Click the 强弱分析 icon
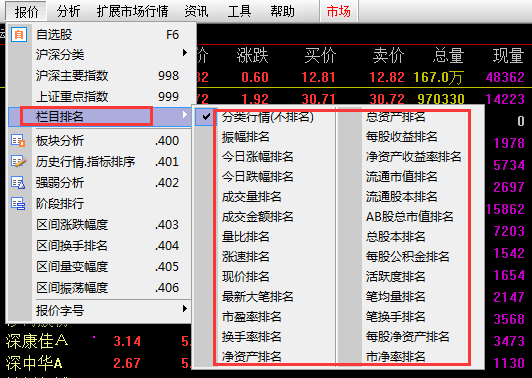The height and width of the screenshot is (378, 532). [18, 183]
